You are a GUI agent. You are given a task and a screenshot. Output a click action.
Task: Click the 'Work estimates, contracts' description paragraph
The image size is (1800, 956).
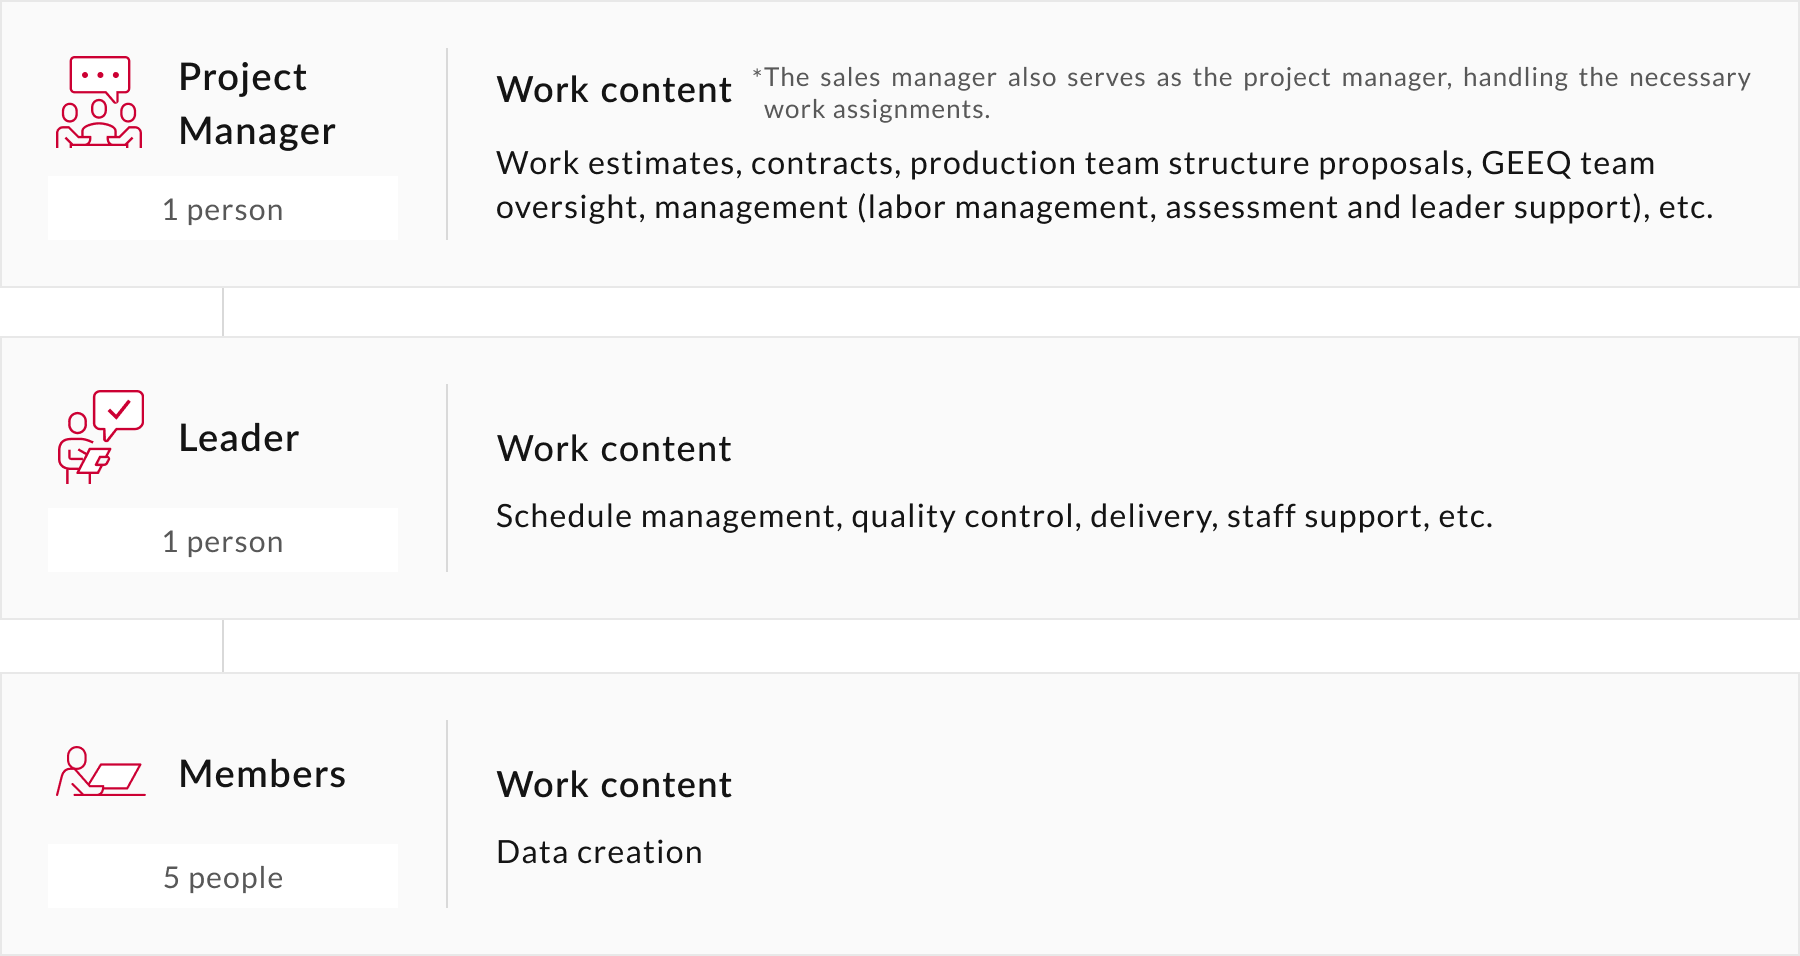click(x=1104, y=185)
